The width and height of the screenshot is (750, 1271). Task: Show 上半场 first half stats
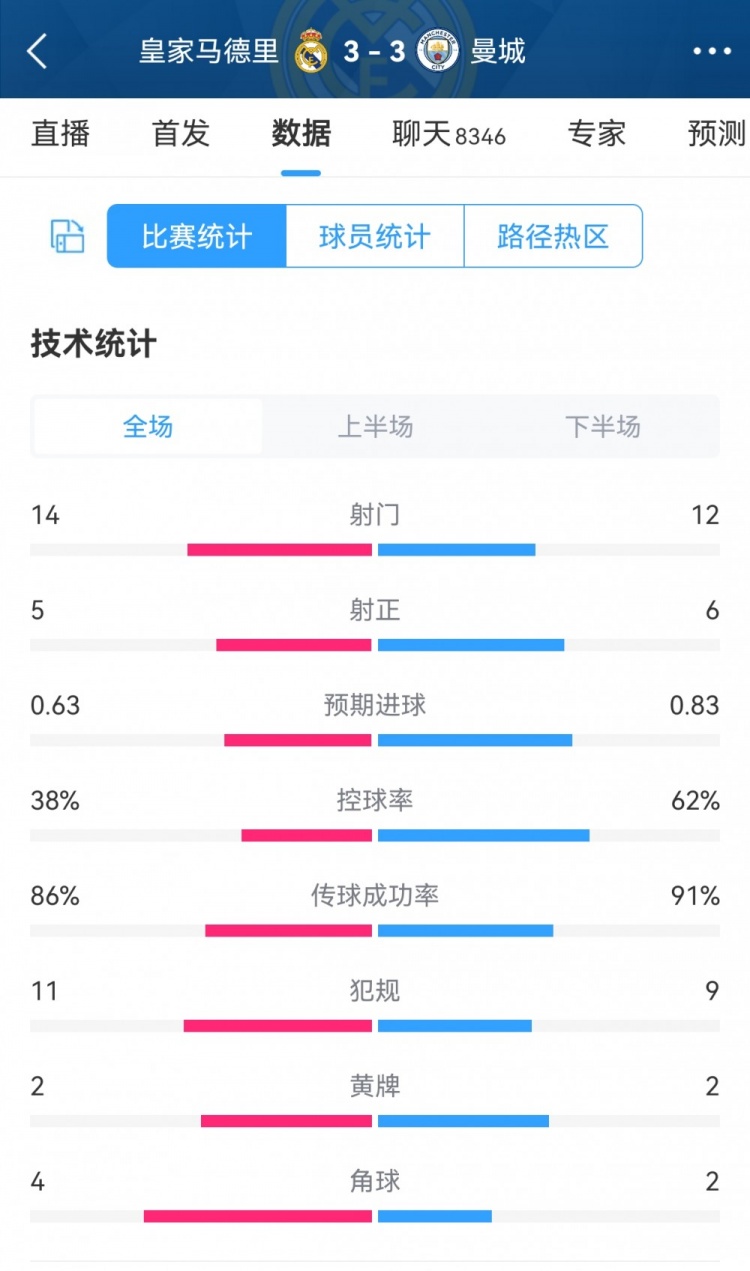tap(375, 427)
